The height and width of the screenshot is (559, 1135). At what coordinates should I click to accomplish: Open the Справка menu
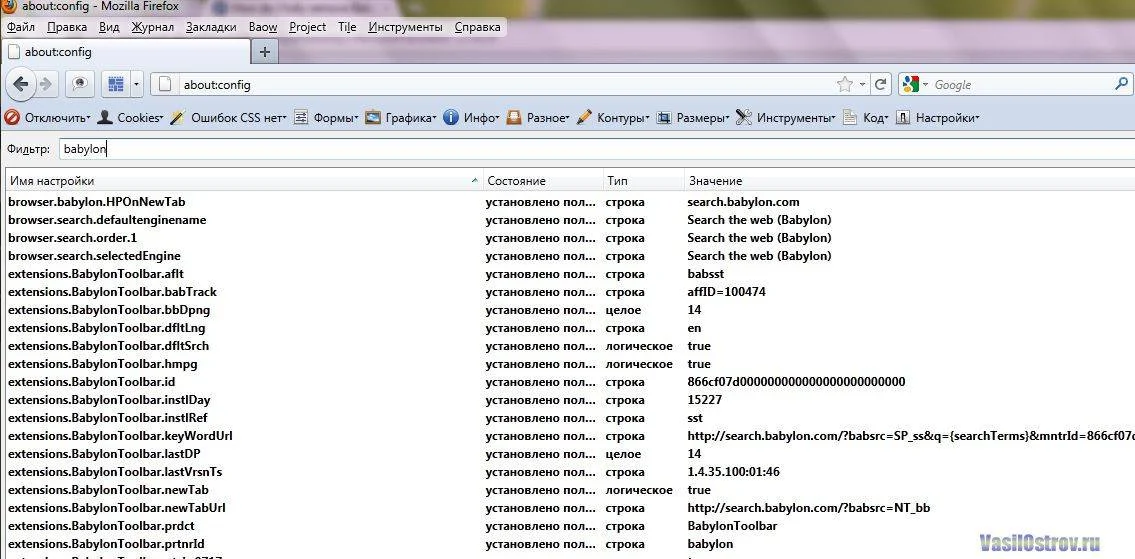pyautogui.click(x=477, y=27)
